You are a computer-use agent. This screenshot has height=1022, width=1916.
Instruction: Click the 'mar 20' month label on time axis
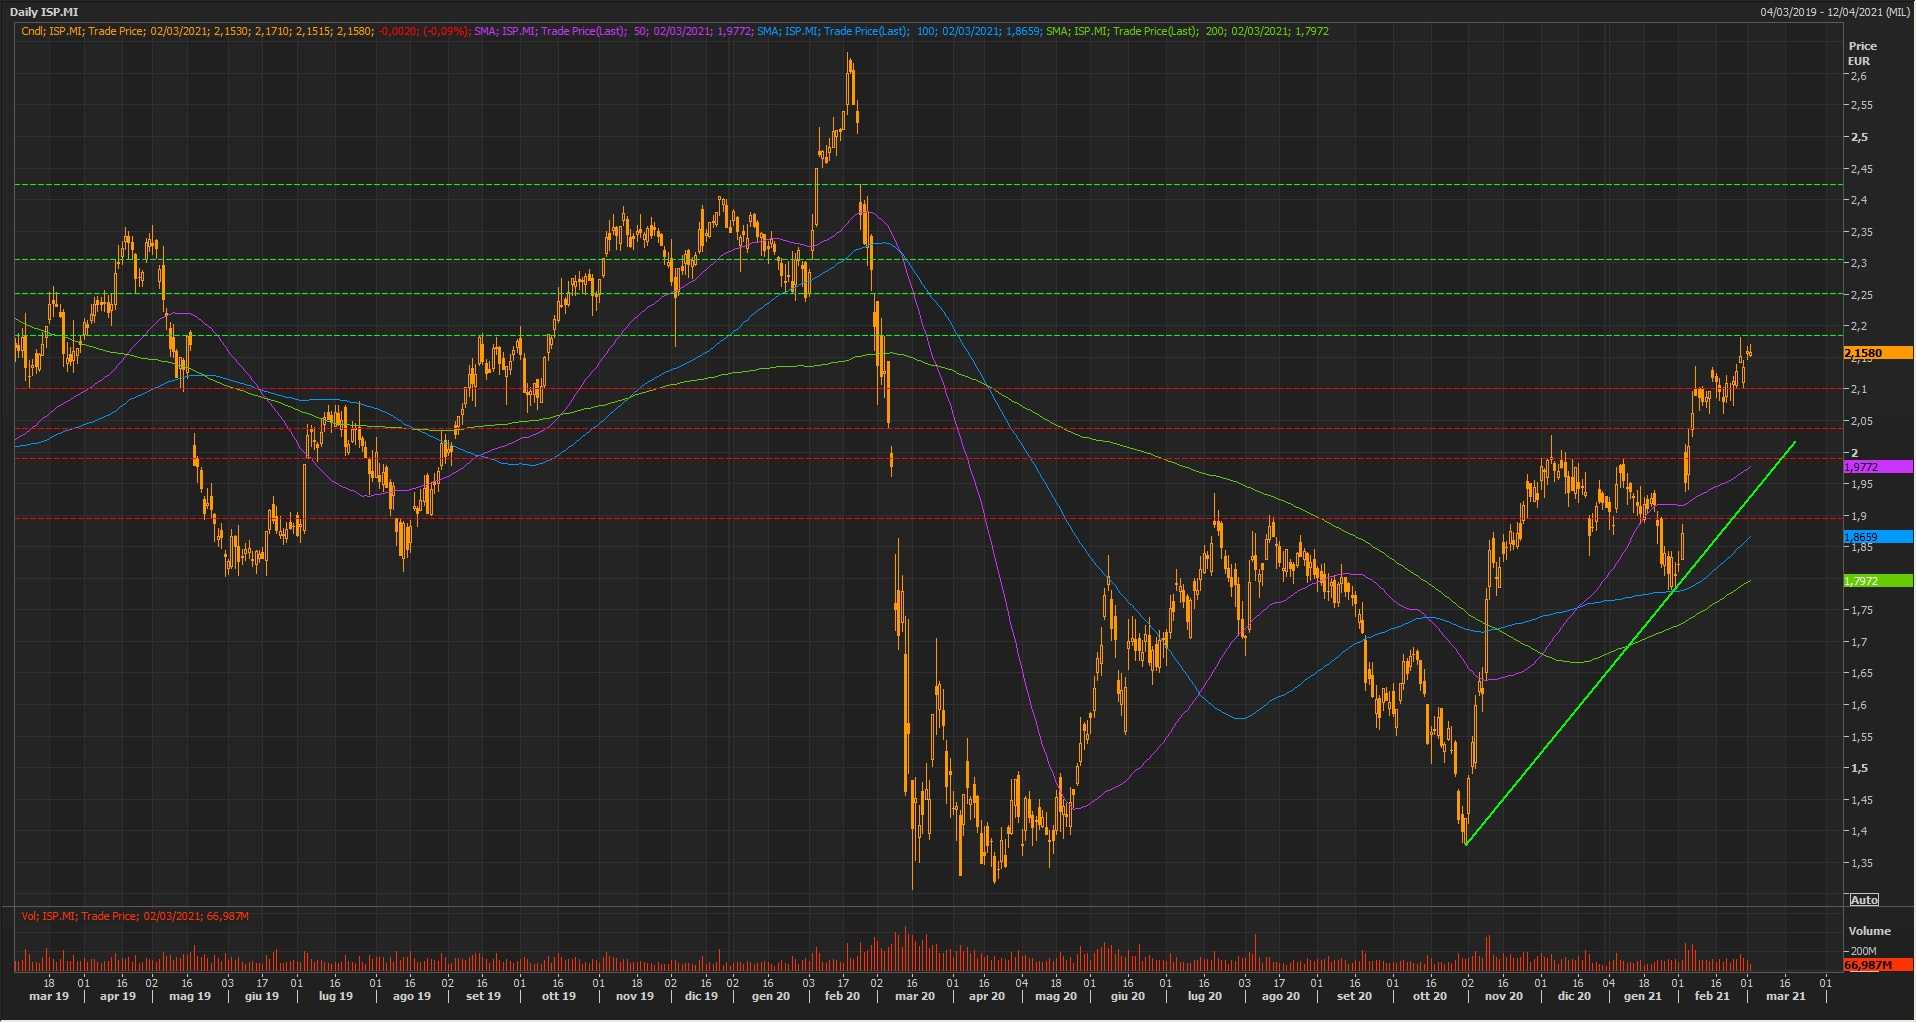pos(914,996)
